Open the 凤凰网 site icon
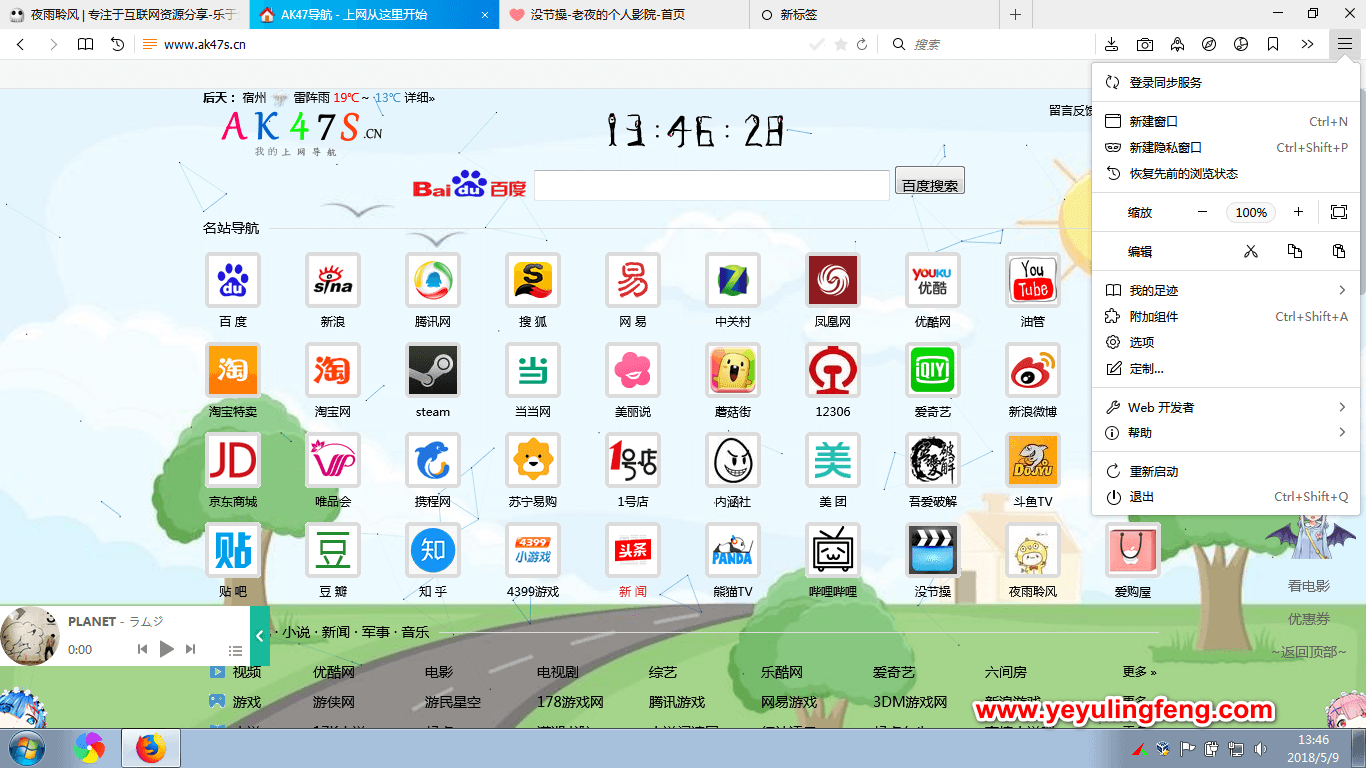Image resolution: width=1366 pixels, height=768 pixels. coord(833,280)
